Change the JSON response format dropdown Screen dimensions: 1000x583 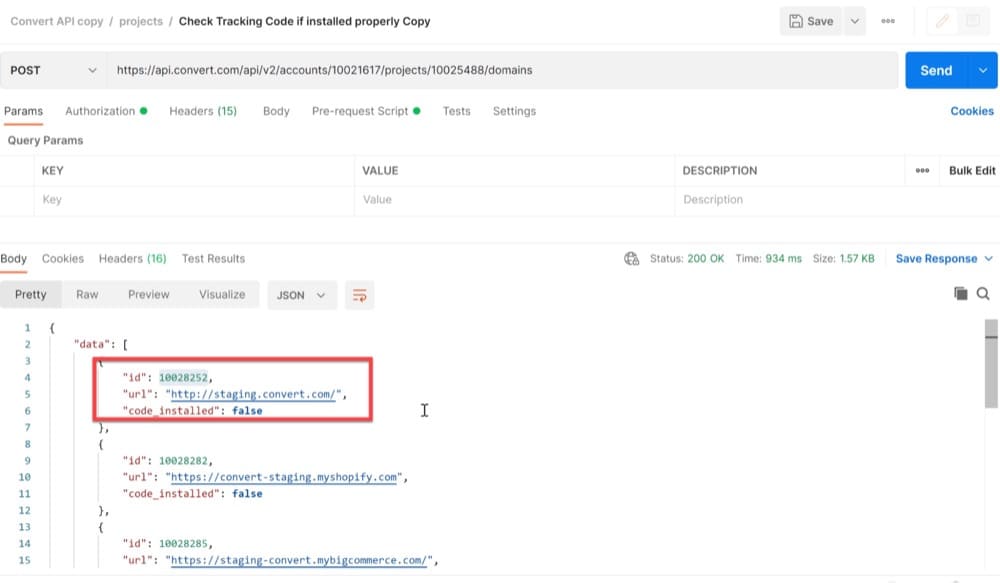pos(302,295)
